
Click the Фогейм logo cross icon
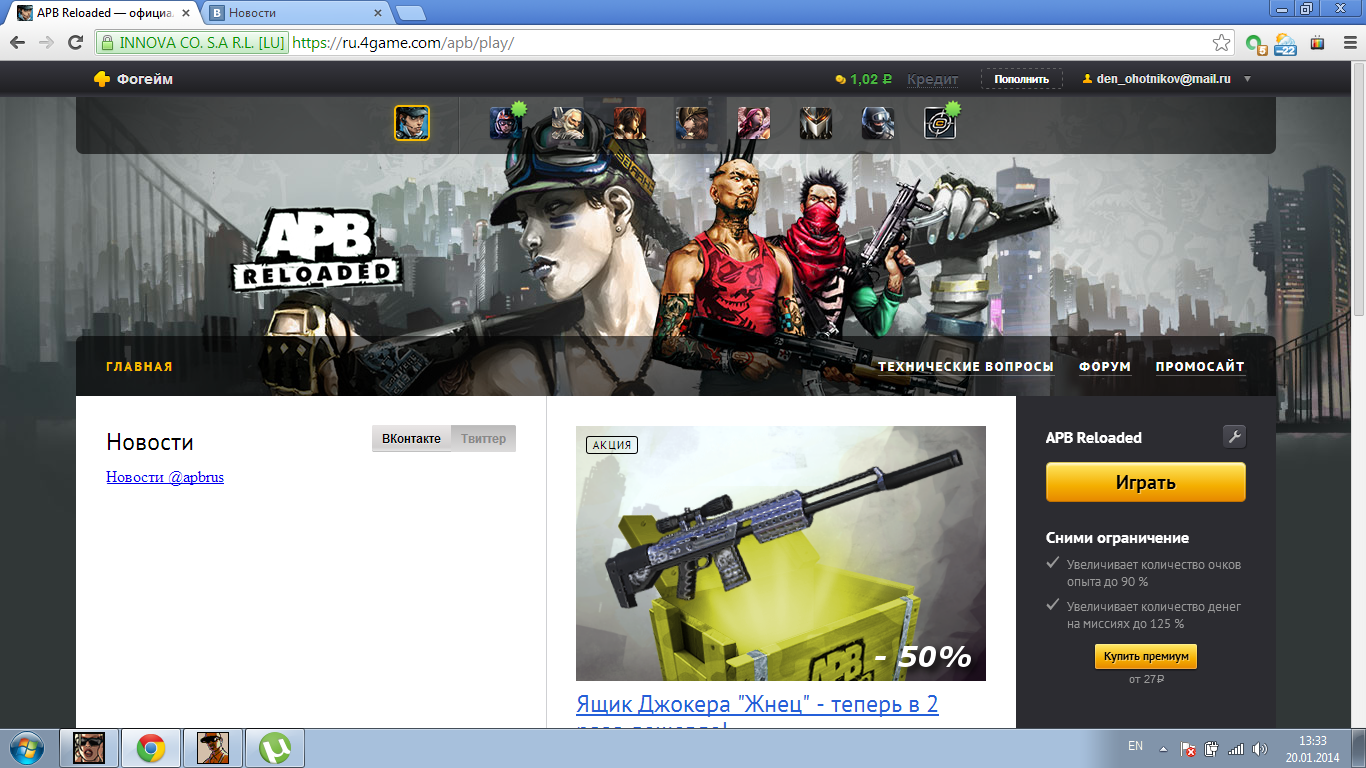click(102, 79)
